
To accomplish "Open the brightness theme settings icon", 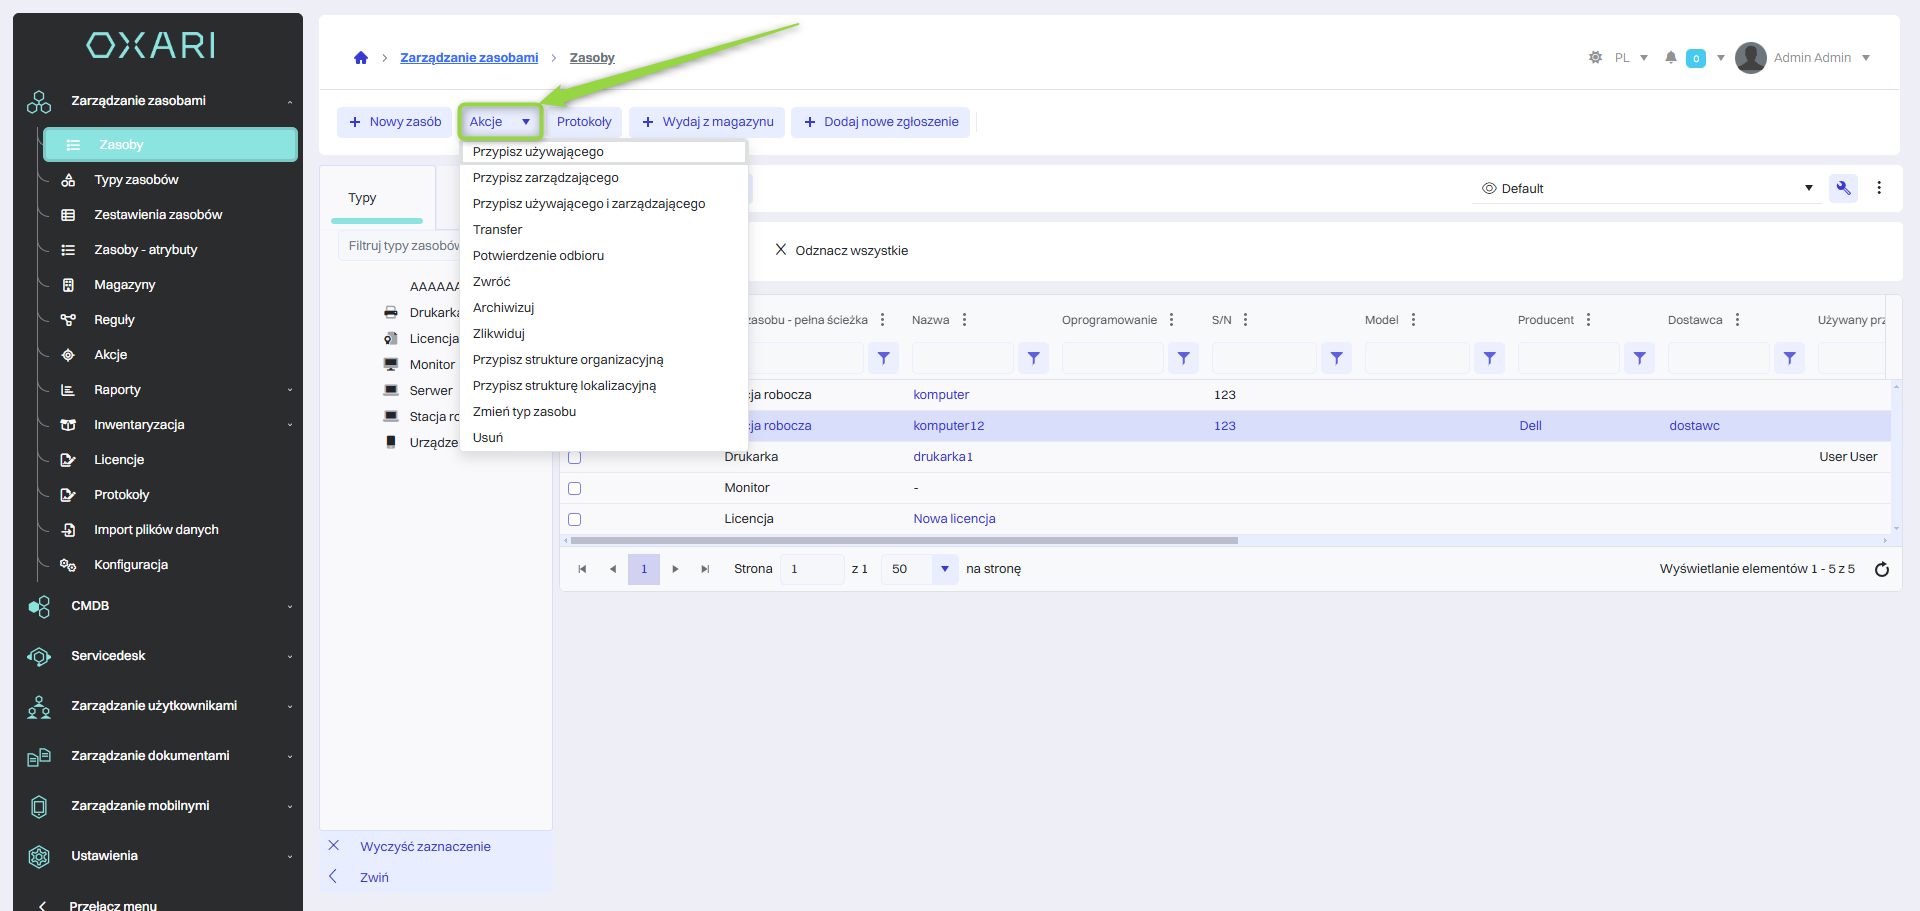I will click(1595, 58).
